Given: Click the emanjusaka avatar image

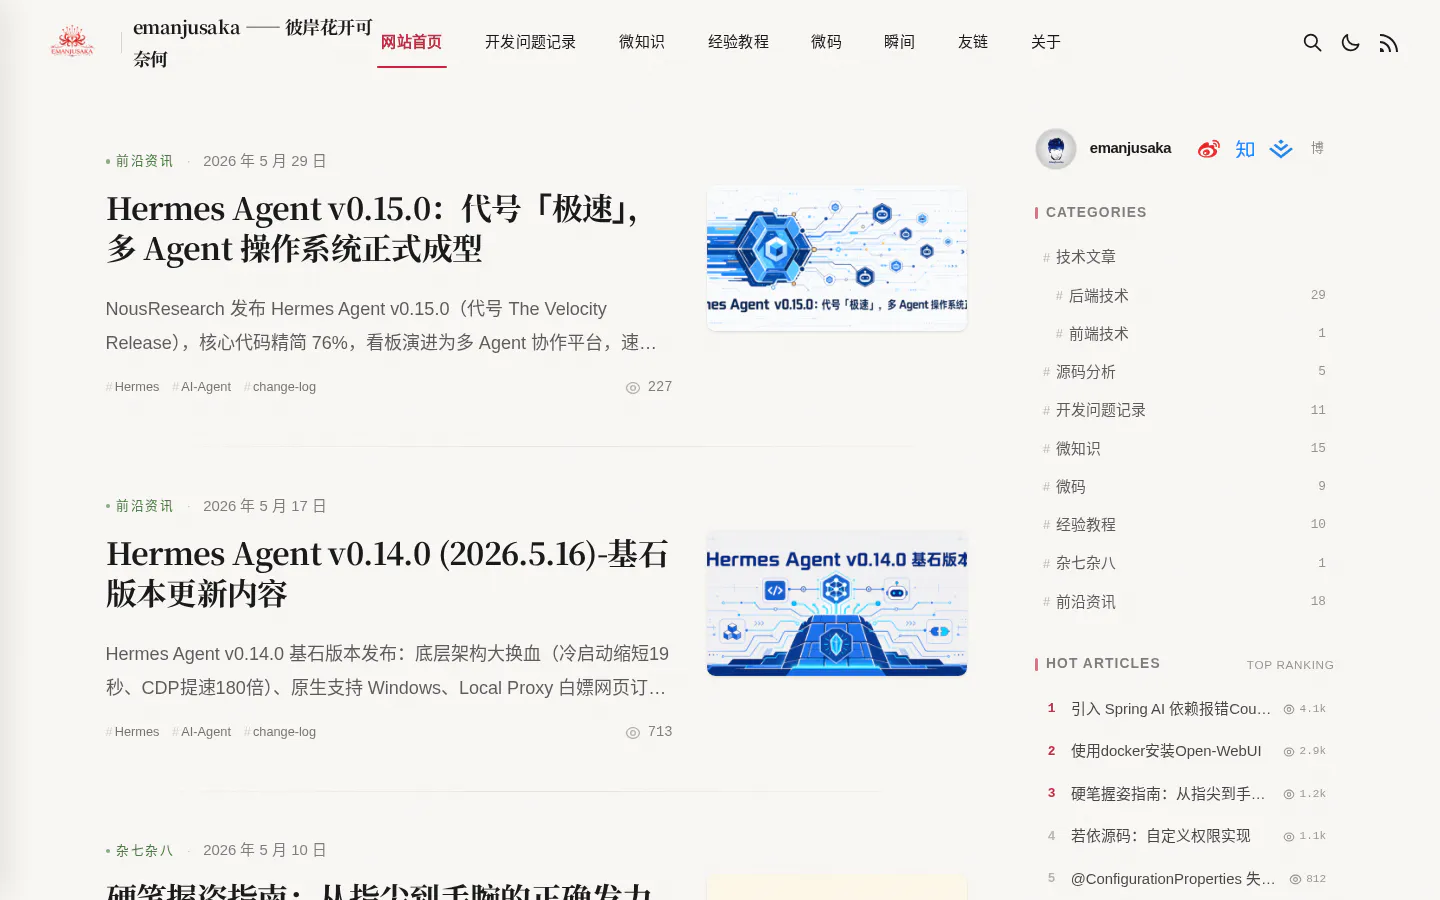Looking at the screenshot, I should [x=1056, y=149].
